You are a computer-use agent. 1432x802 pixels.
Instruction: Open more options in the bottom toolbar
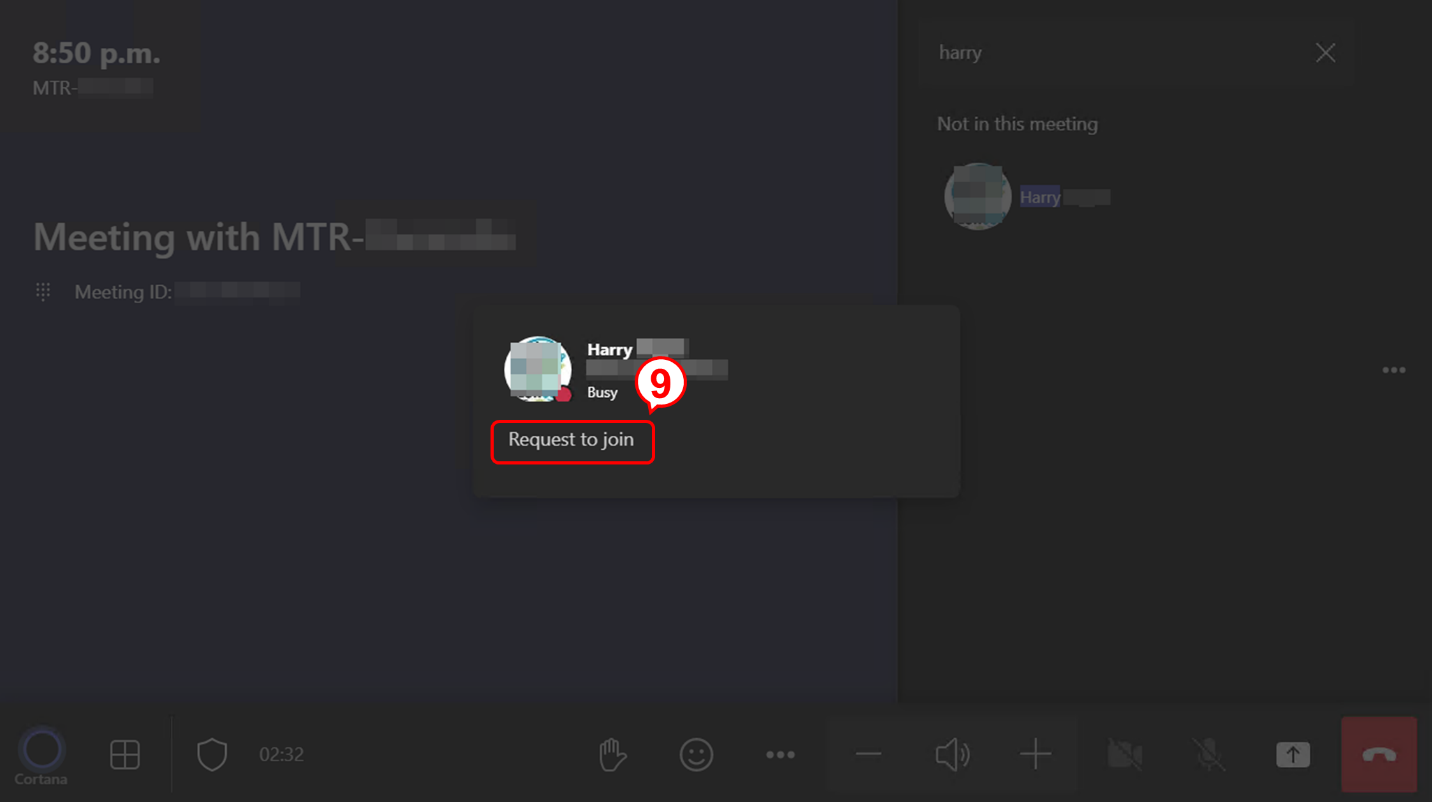[780, 755]
